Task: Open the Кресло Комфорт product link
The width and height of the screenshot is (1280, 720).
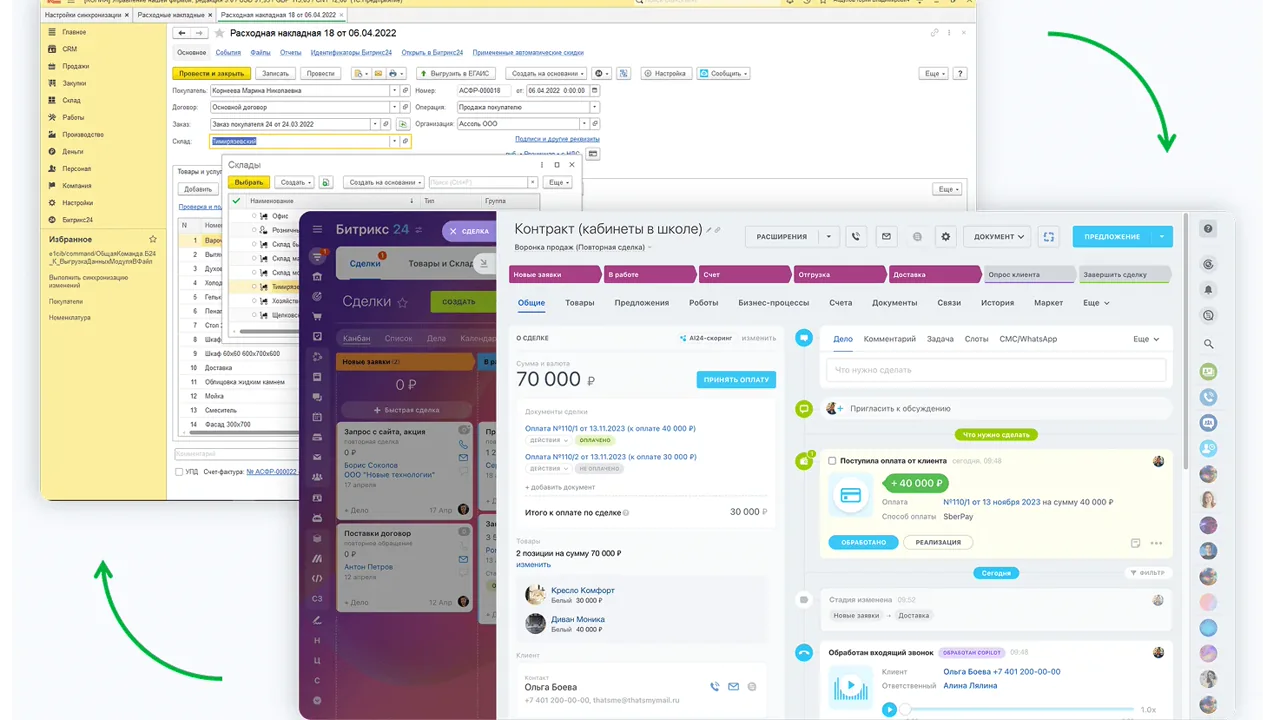Action: (x=583, y=590)
